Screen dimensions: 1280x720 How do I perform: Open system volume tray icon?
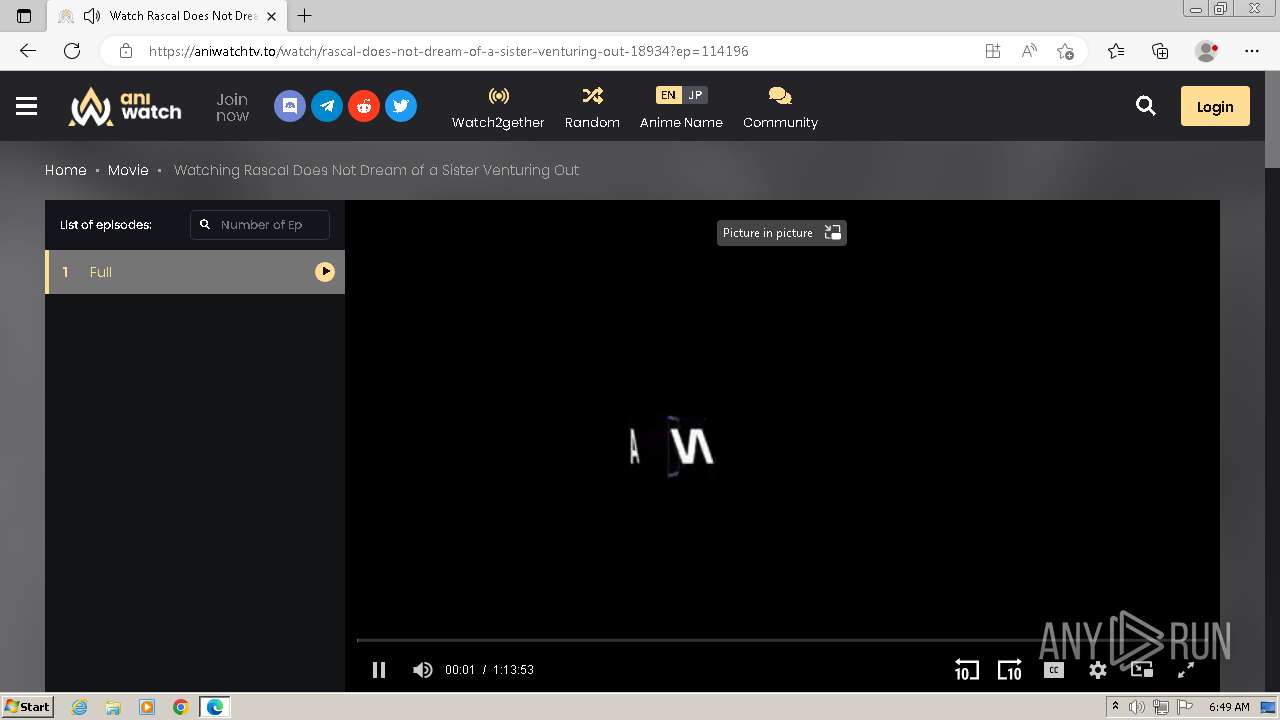(1137, 707)
